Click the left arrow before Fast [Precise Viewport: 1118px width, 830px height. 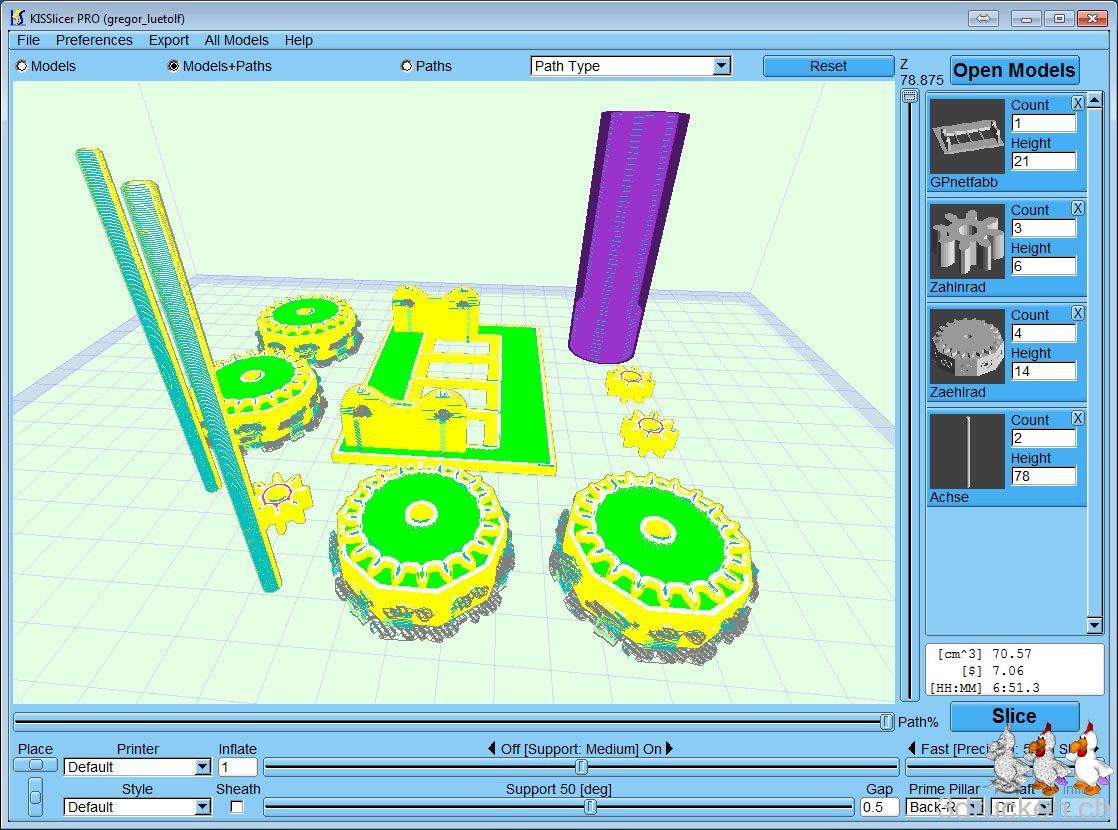[911, 749]
